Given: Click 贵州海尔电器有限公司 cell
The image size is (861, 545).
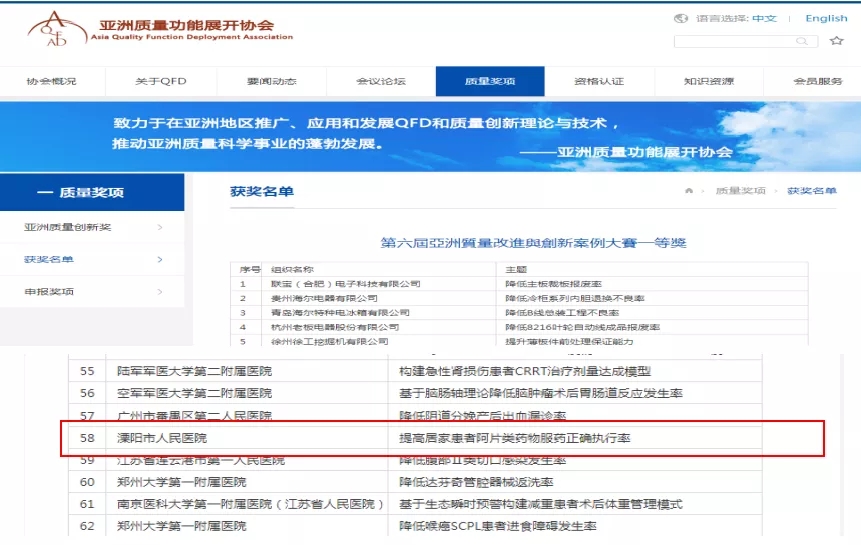Looking at the screenshot, I should tap(324, 298).
